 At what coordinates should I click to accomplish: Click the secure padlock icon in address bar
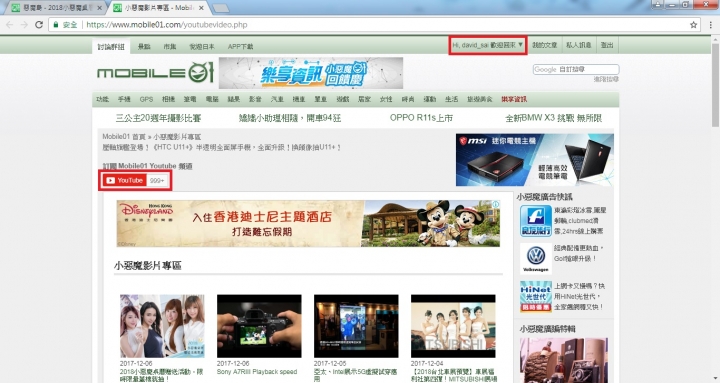point(56,25)
